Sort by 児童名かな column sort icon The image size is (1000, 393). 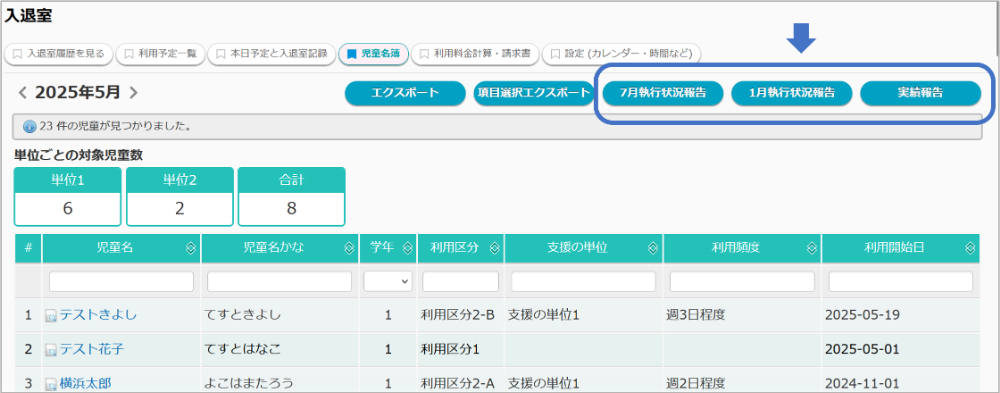coord(349,249)
